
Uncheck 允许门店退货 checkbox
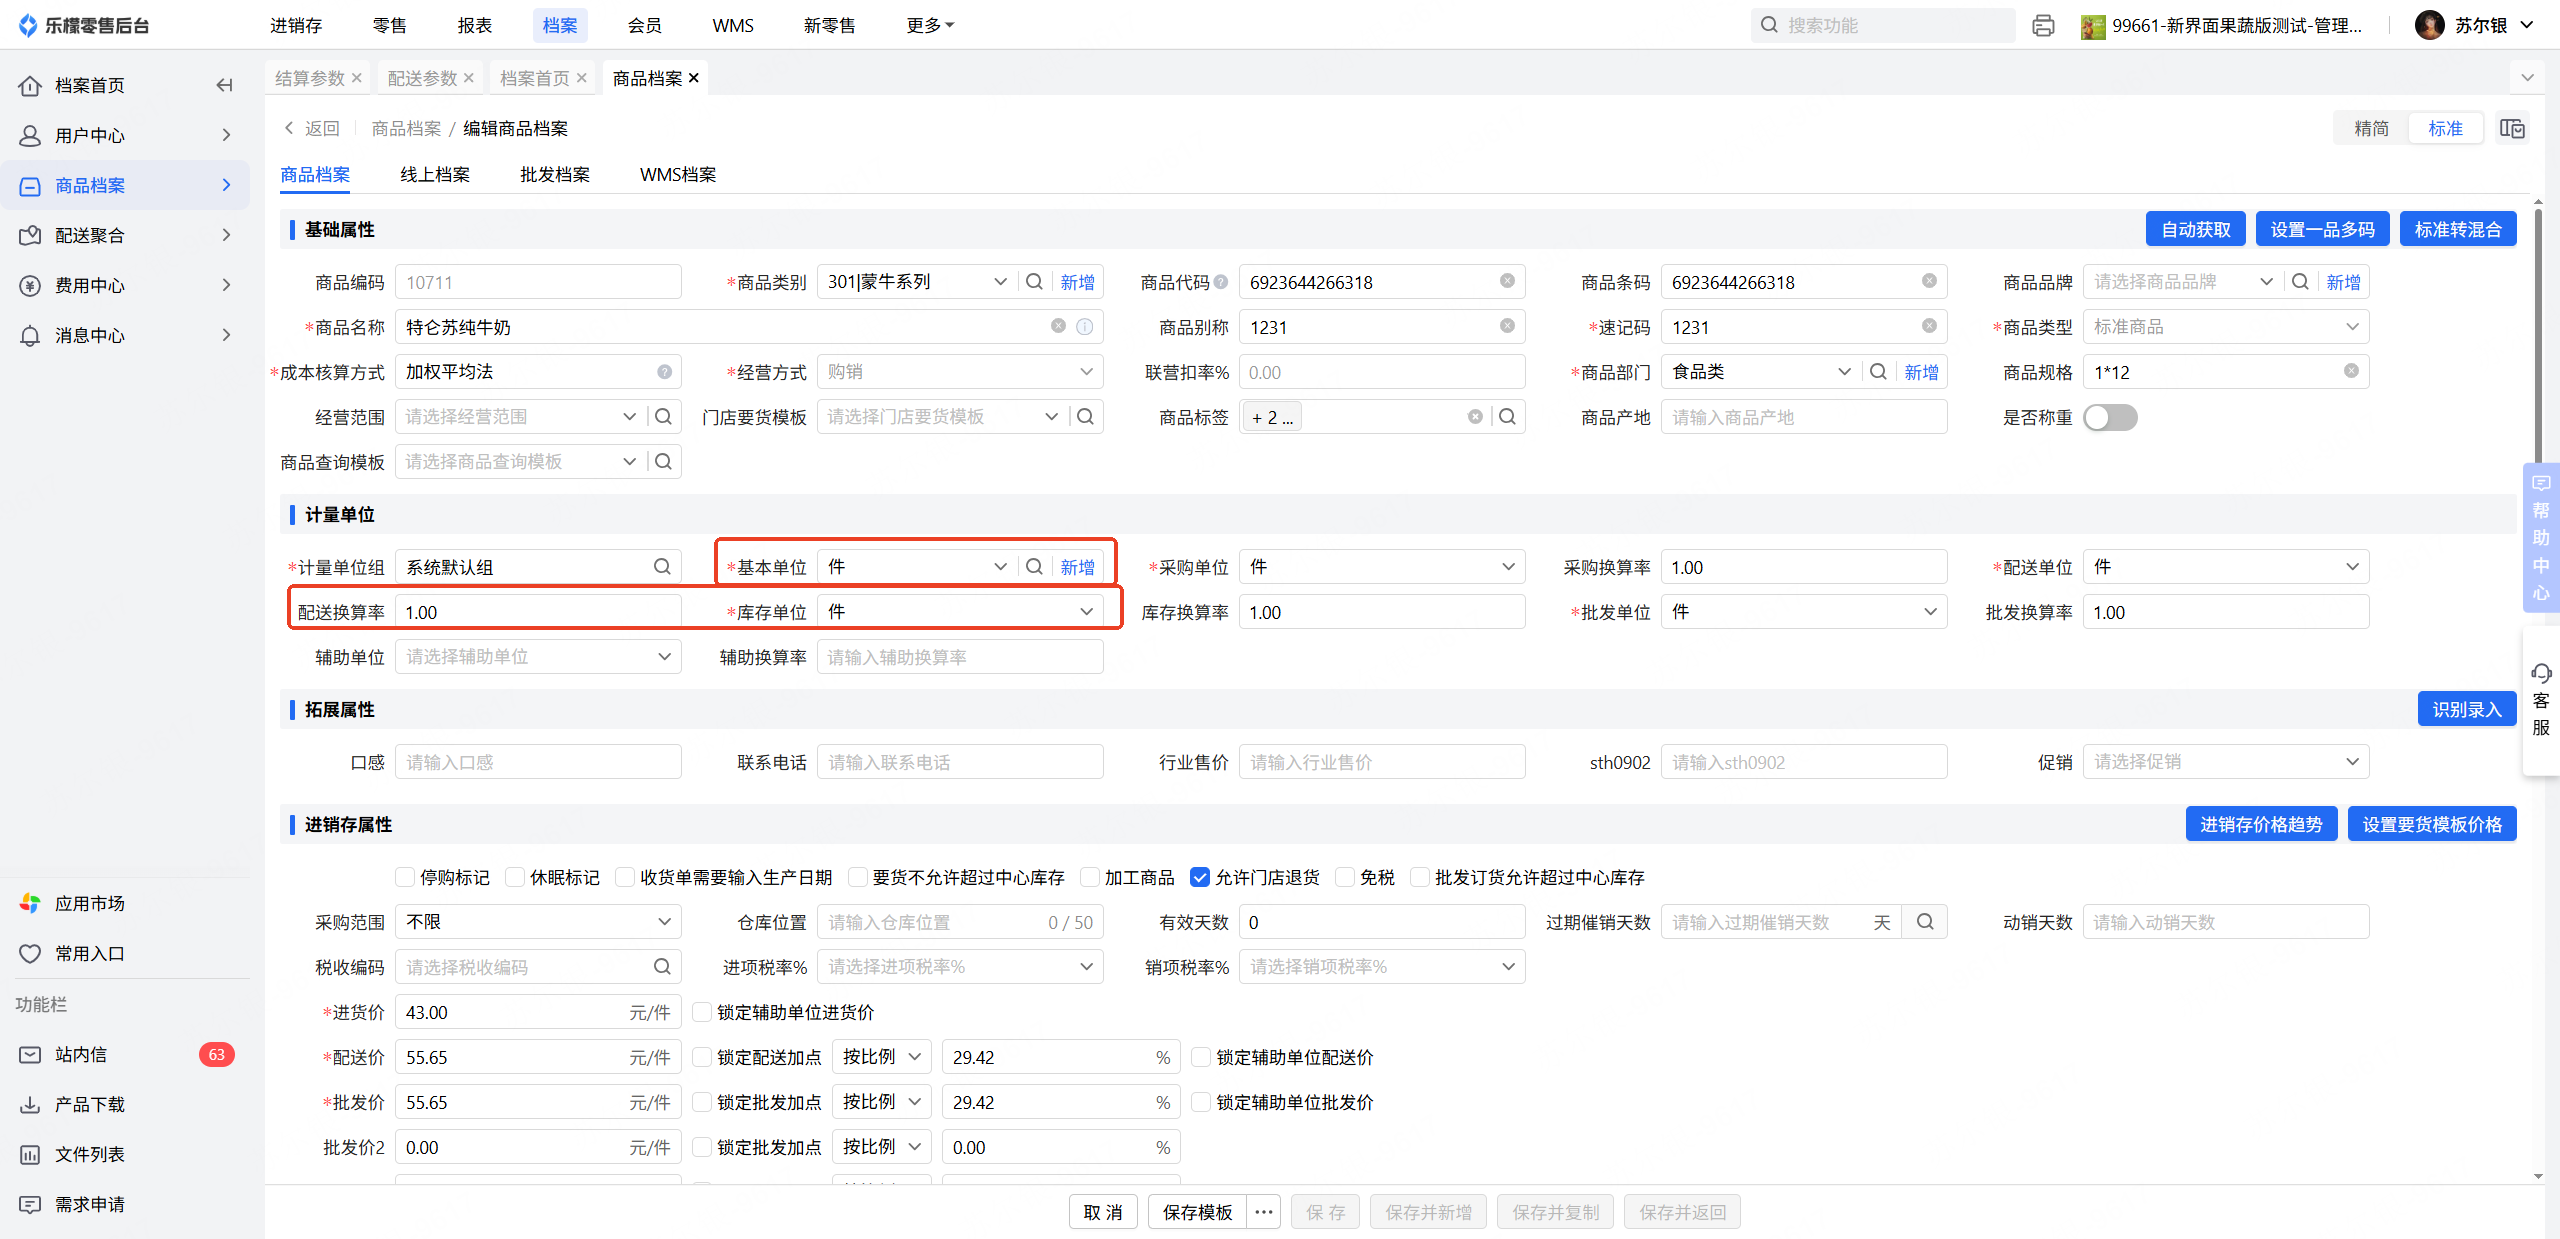1200,877
